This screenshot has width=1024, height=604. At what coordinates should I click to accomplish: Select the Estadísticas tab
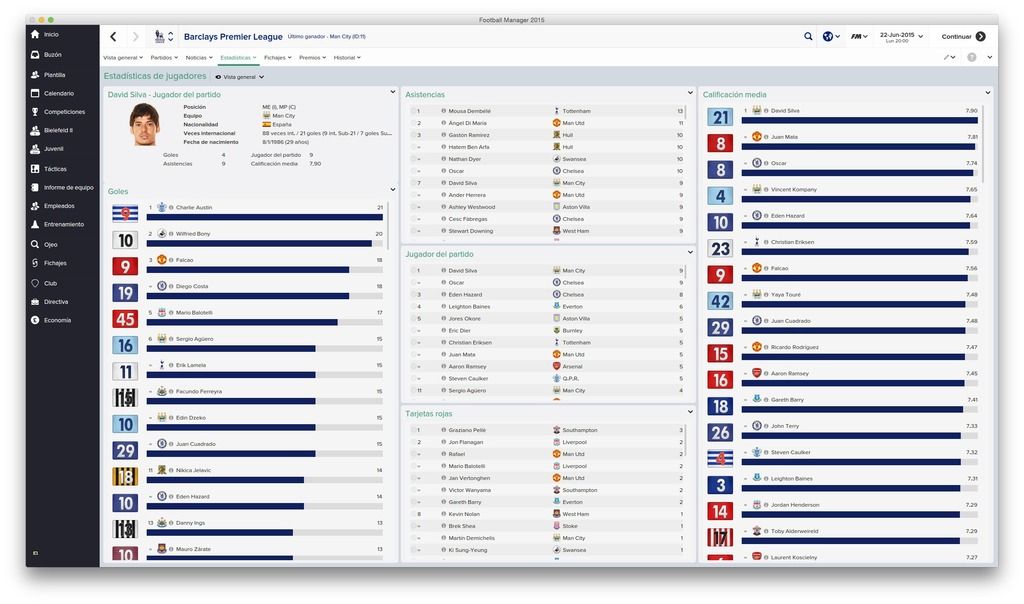(x=238, y=57)
